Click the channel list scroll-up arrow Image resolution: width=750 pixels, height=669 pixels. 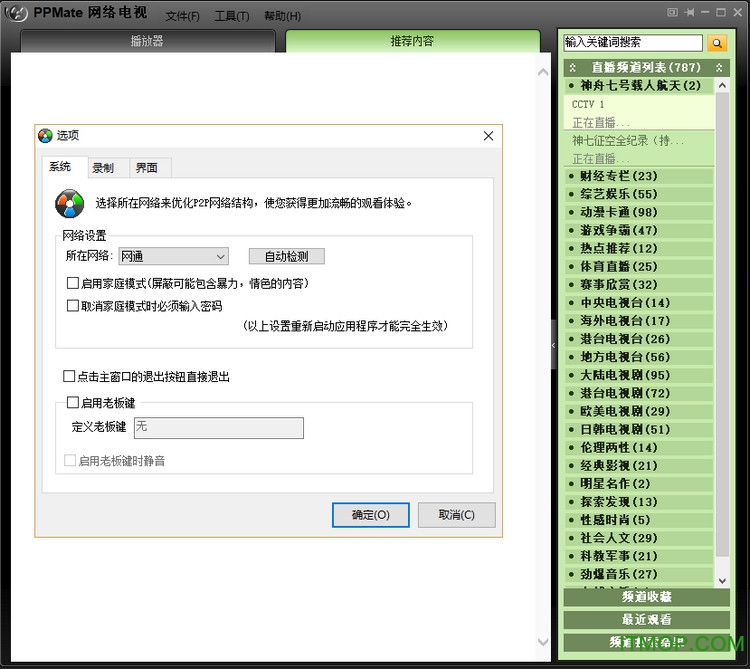[722, 86]
